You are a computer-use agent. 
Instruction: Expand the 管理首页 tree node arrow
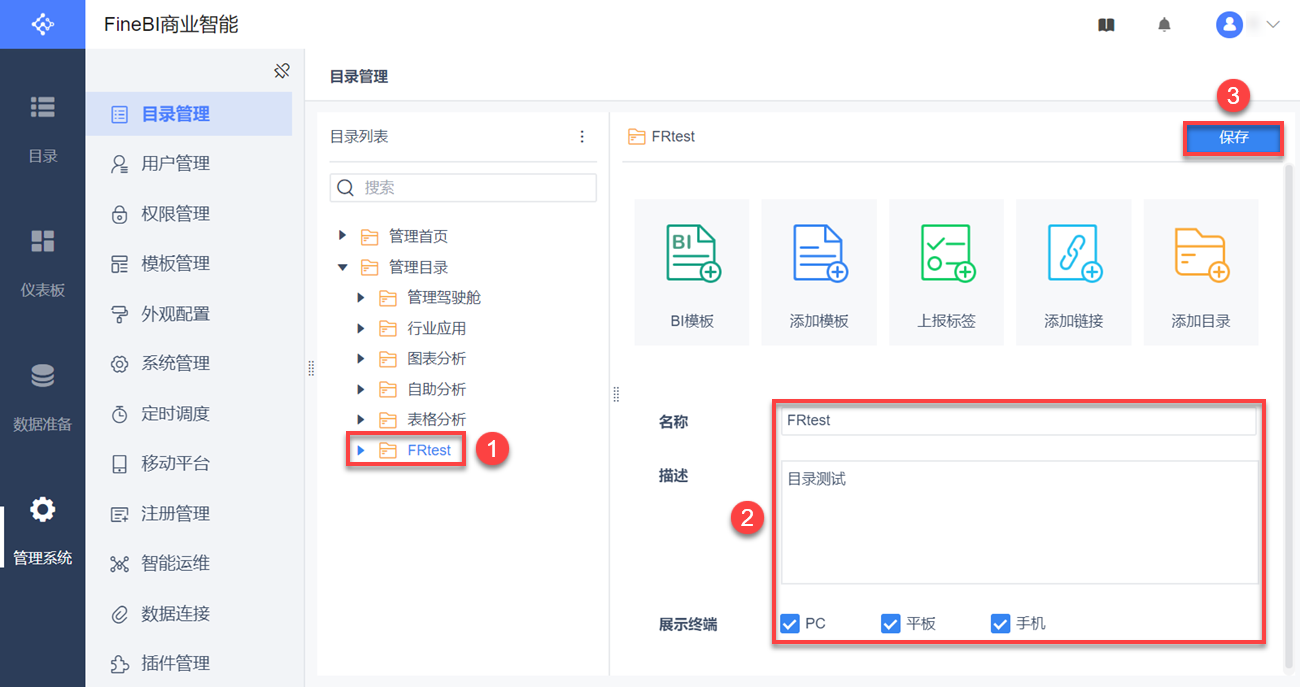tap(342, 236)
